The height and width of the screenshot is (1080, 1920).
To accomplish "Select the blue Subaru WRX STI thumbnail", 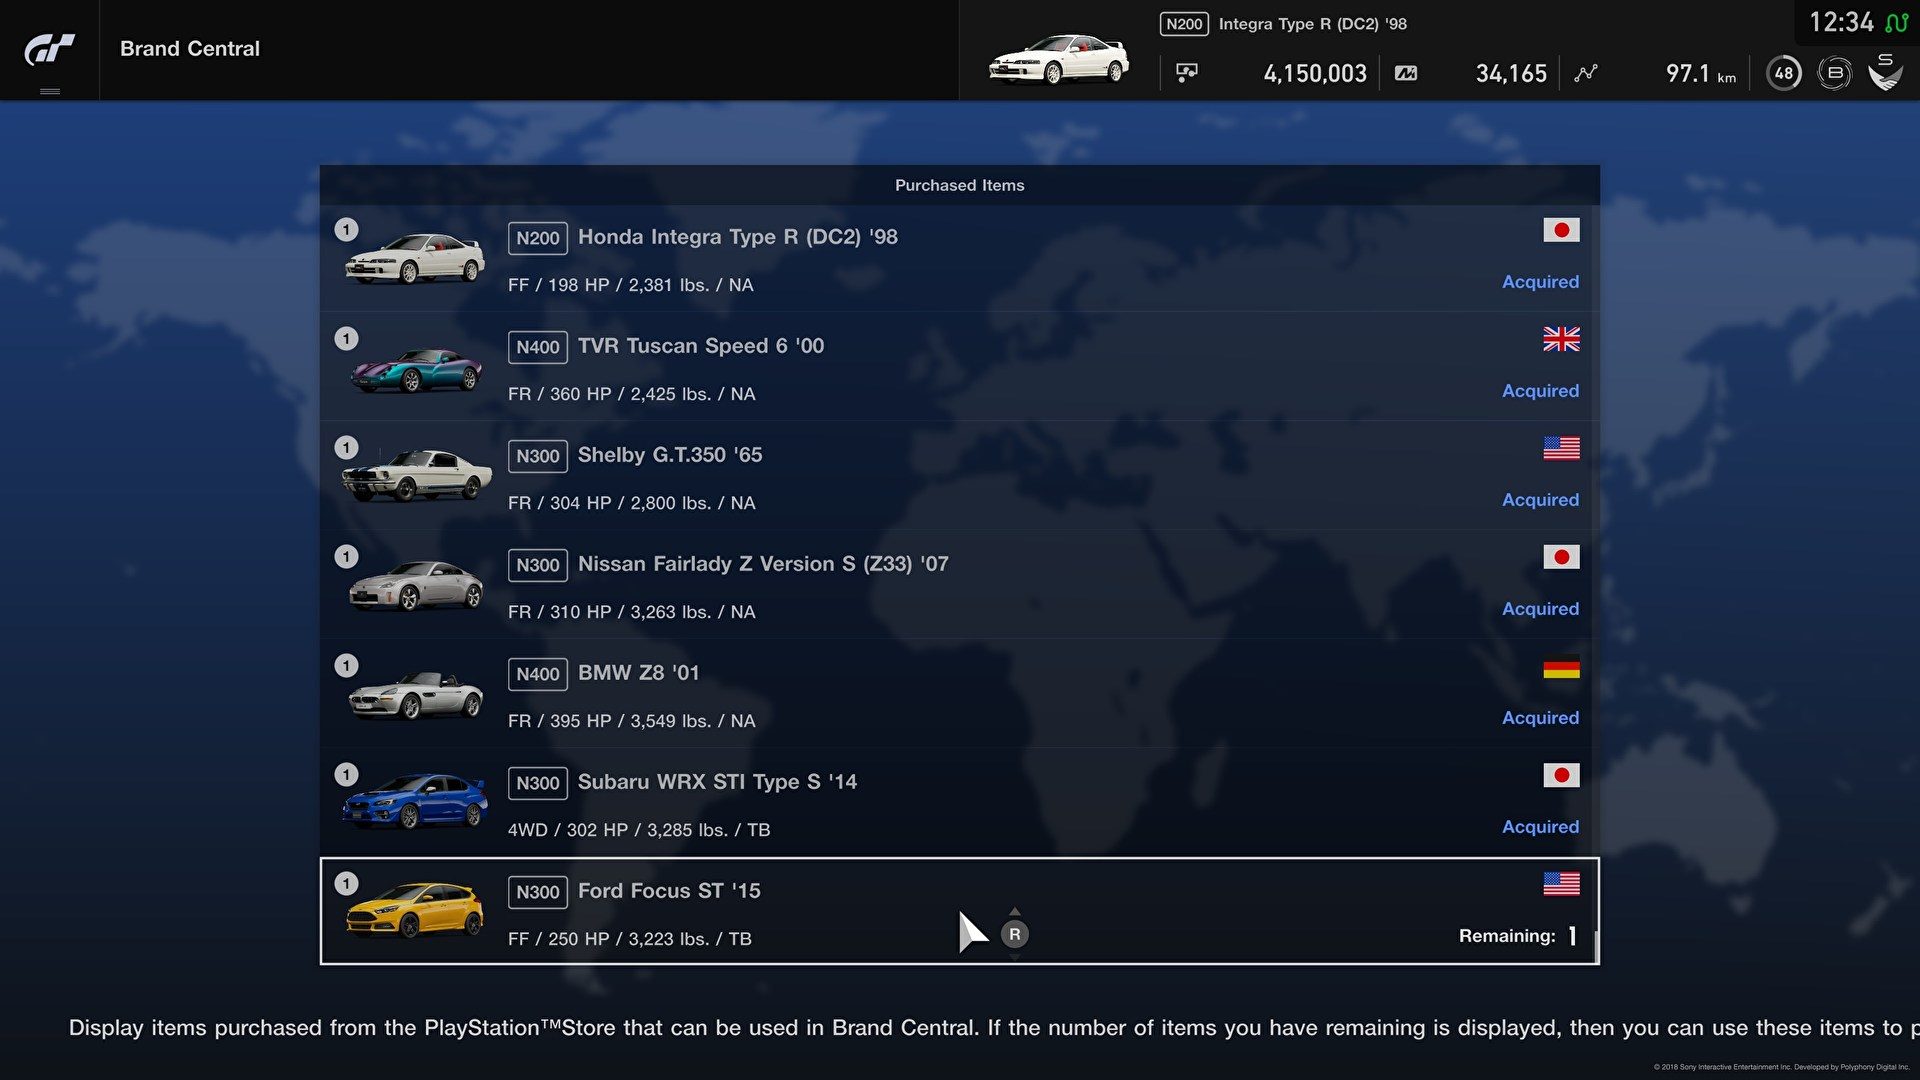I will click(x=415, y=801).
